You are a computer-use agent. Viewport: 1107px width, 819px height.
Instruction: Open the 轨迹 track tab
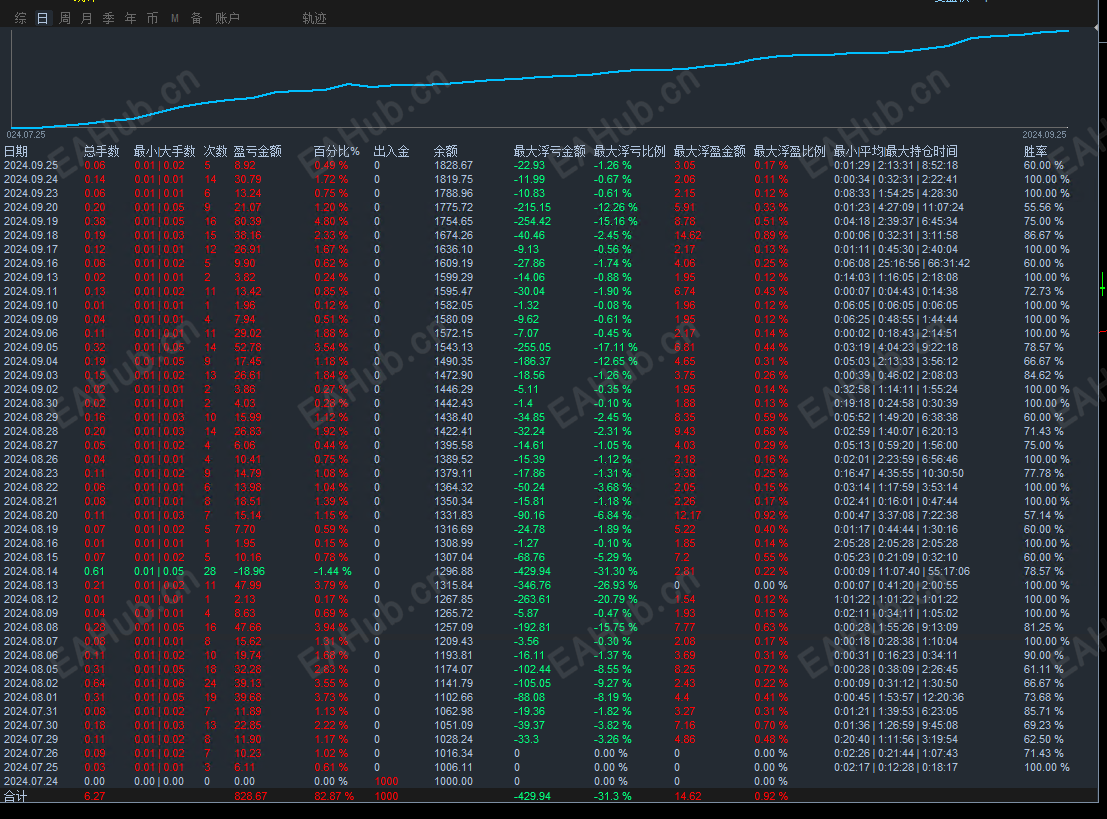coord(314,18)
